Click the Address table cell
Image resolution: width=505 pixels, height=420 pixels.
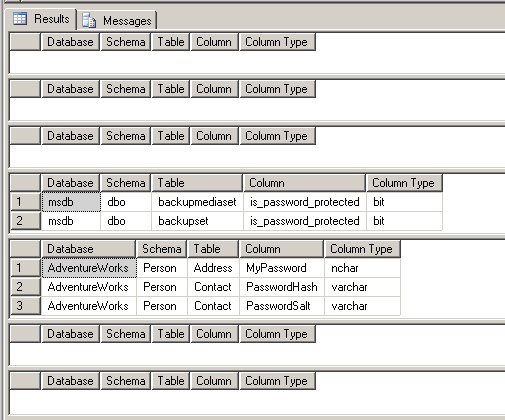coord(213,268)
